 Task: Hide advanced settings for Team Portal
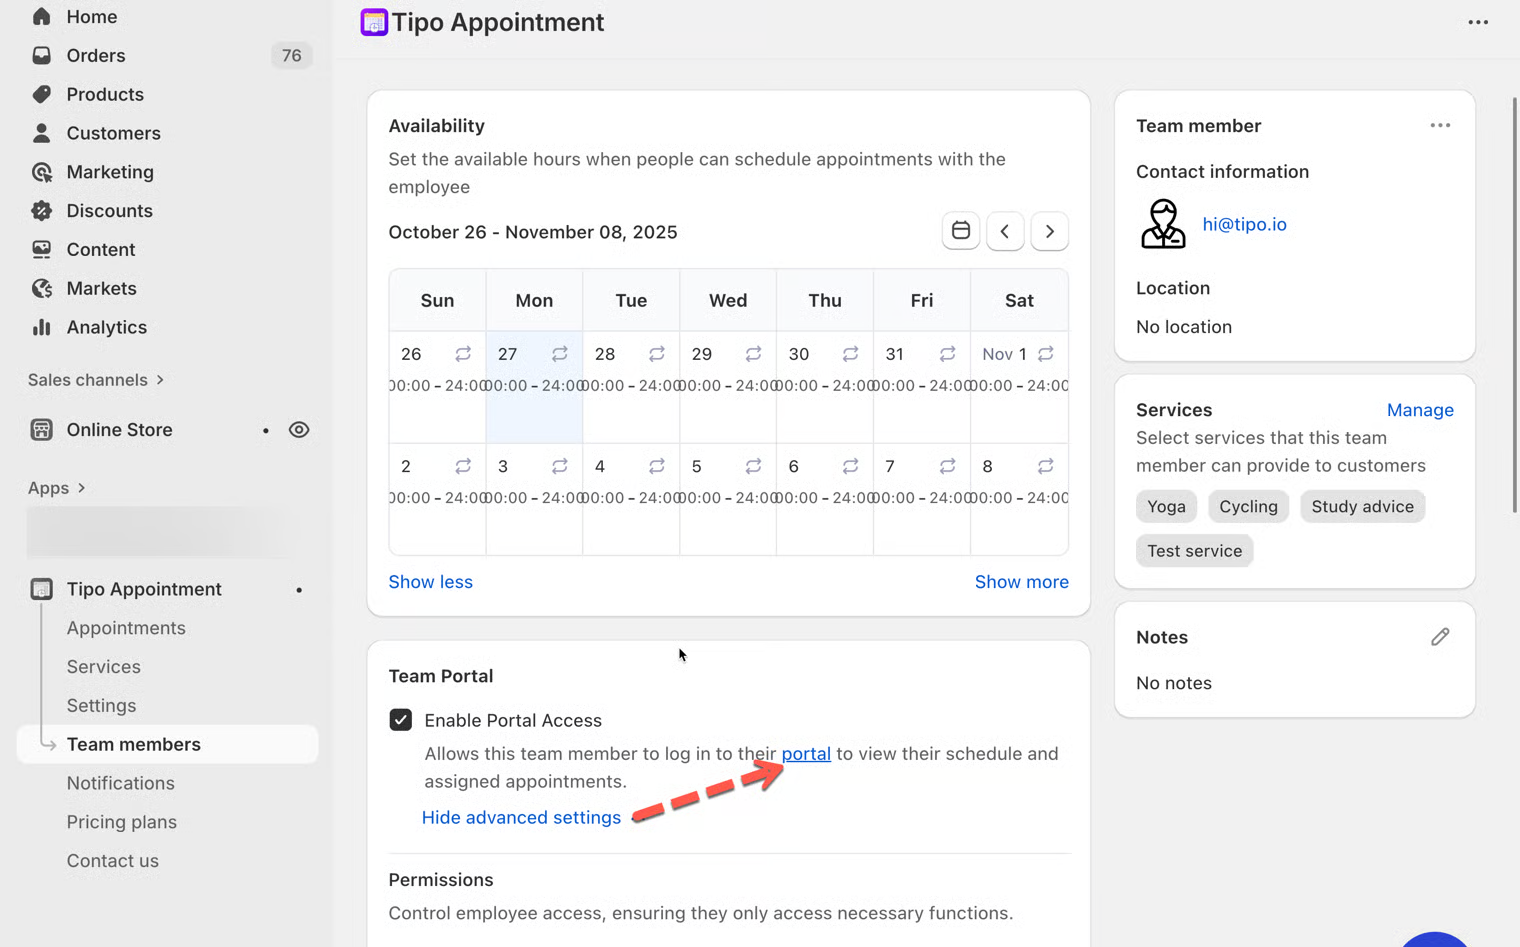point(521,817)
